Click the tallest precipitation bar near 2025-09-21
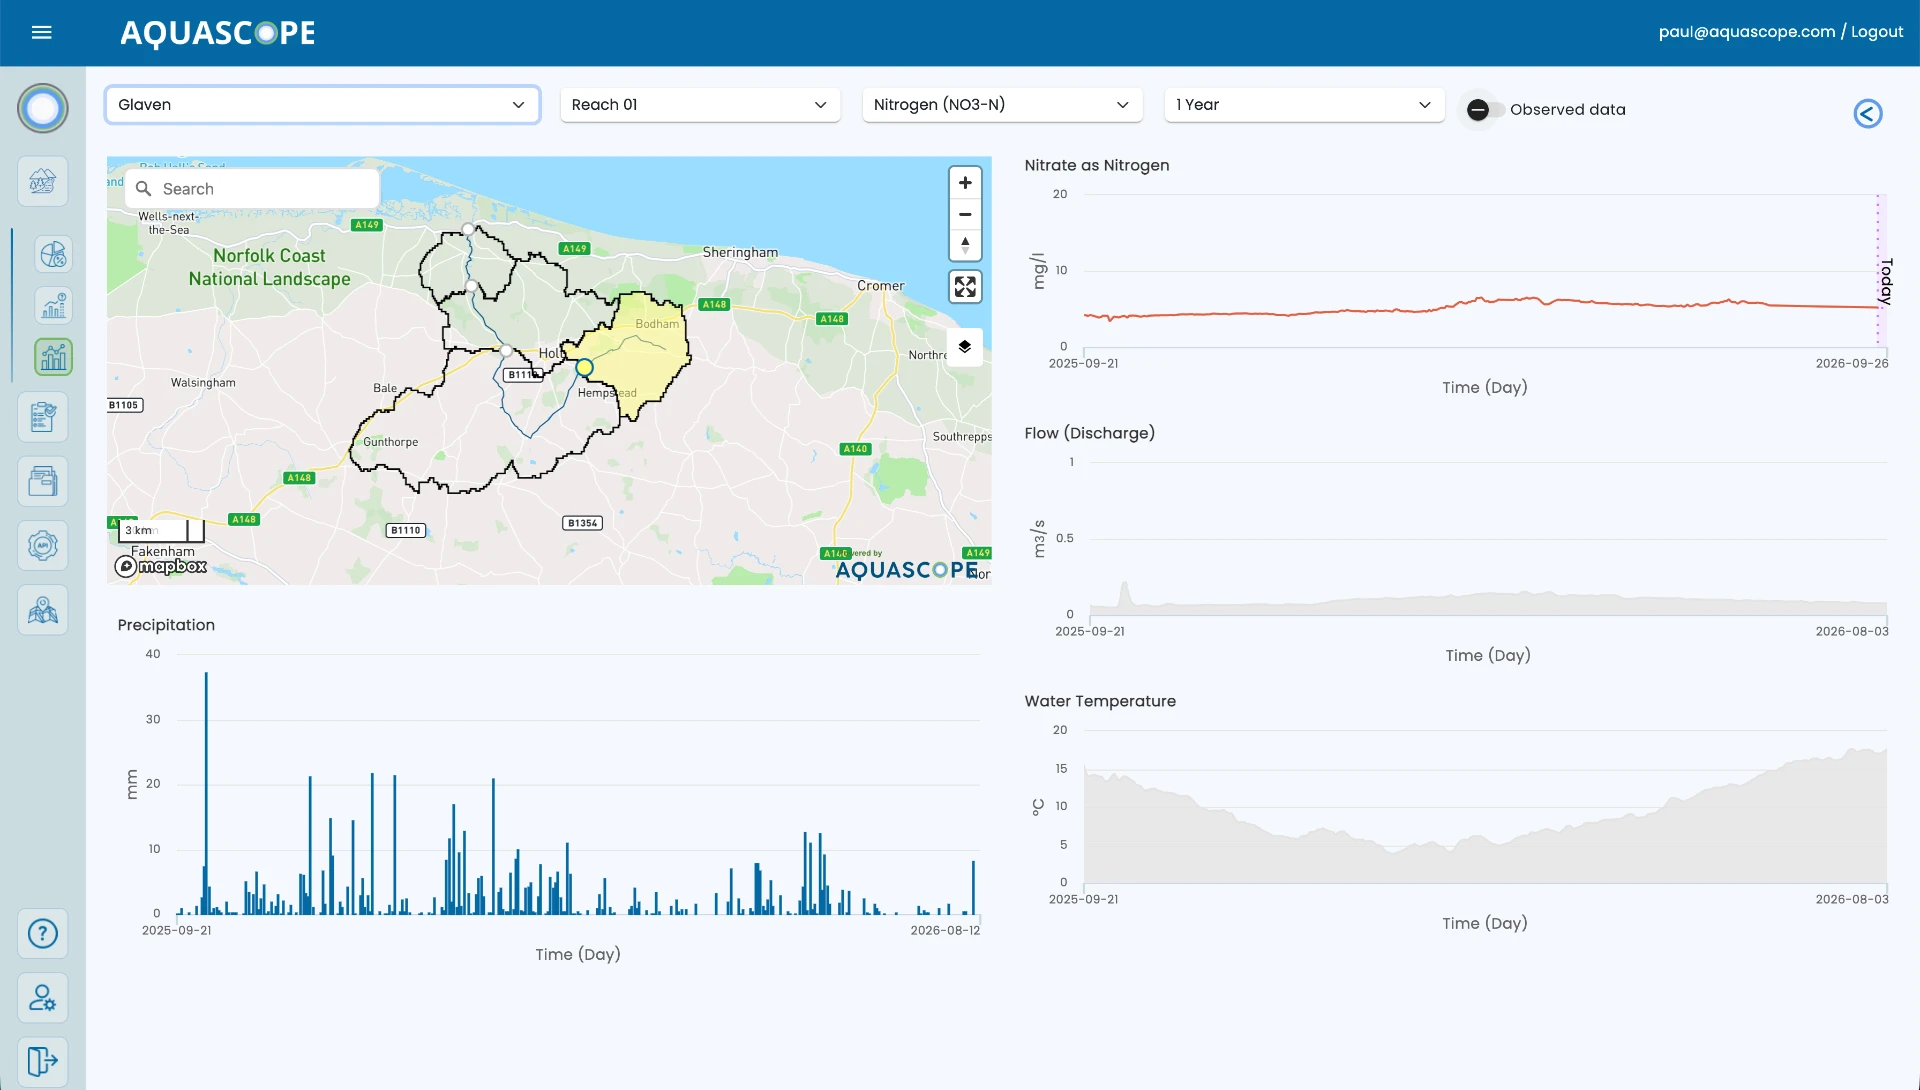 point(206,793)
